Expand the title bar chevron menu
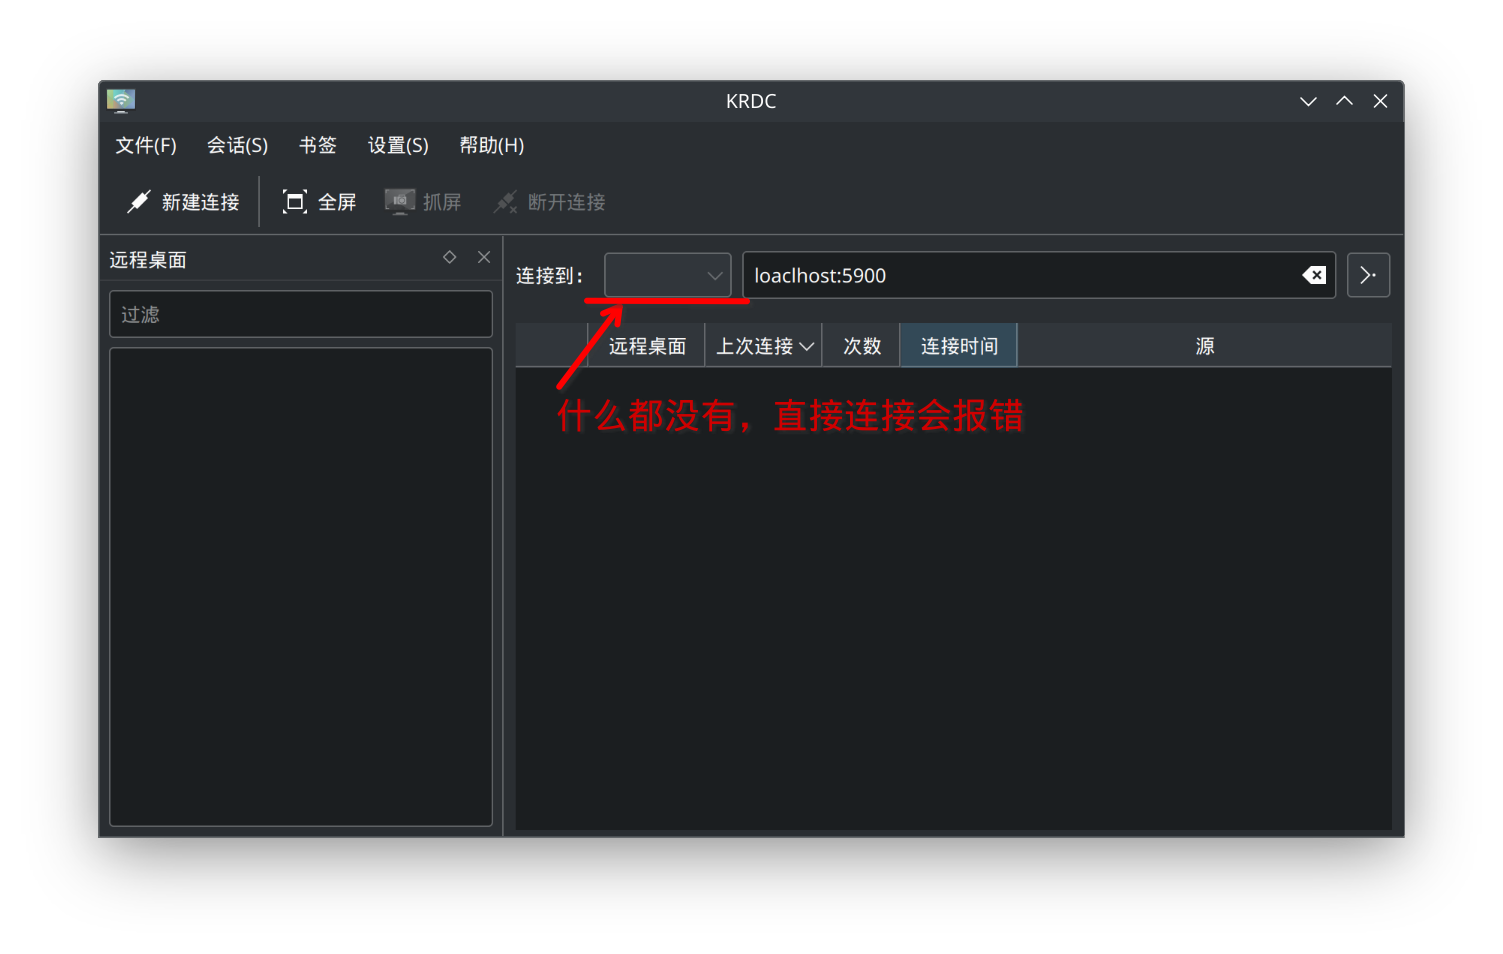 (x=1308, y=100)
